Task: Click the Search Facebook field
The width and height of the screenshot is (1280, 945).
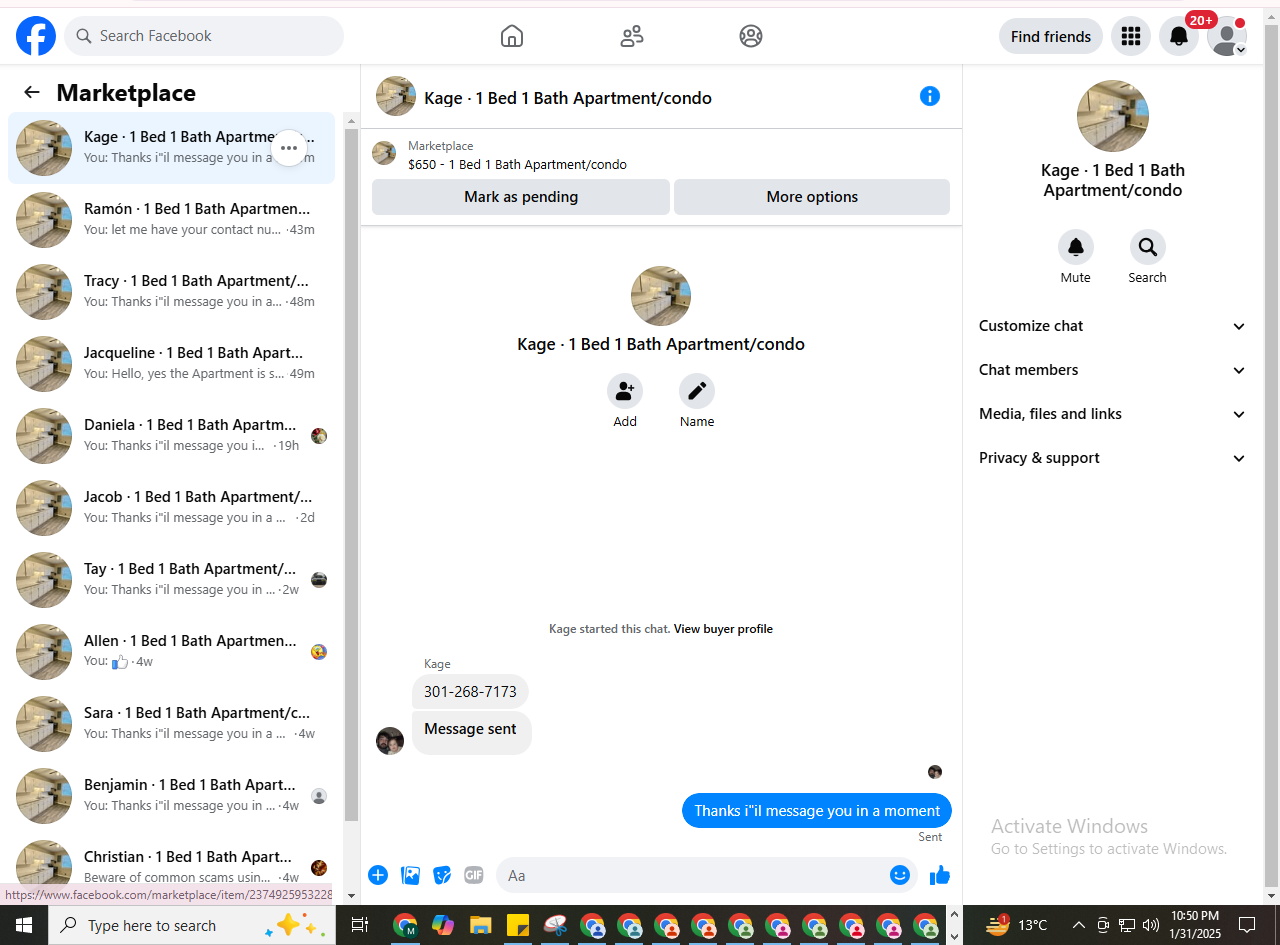Action: 204,36
